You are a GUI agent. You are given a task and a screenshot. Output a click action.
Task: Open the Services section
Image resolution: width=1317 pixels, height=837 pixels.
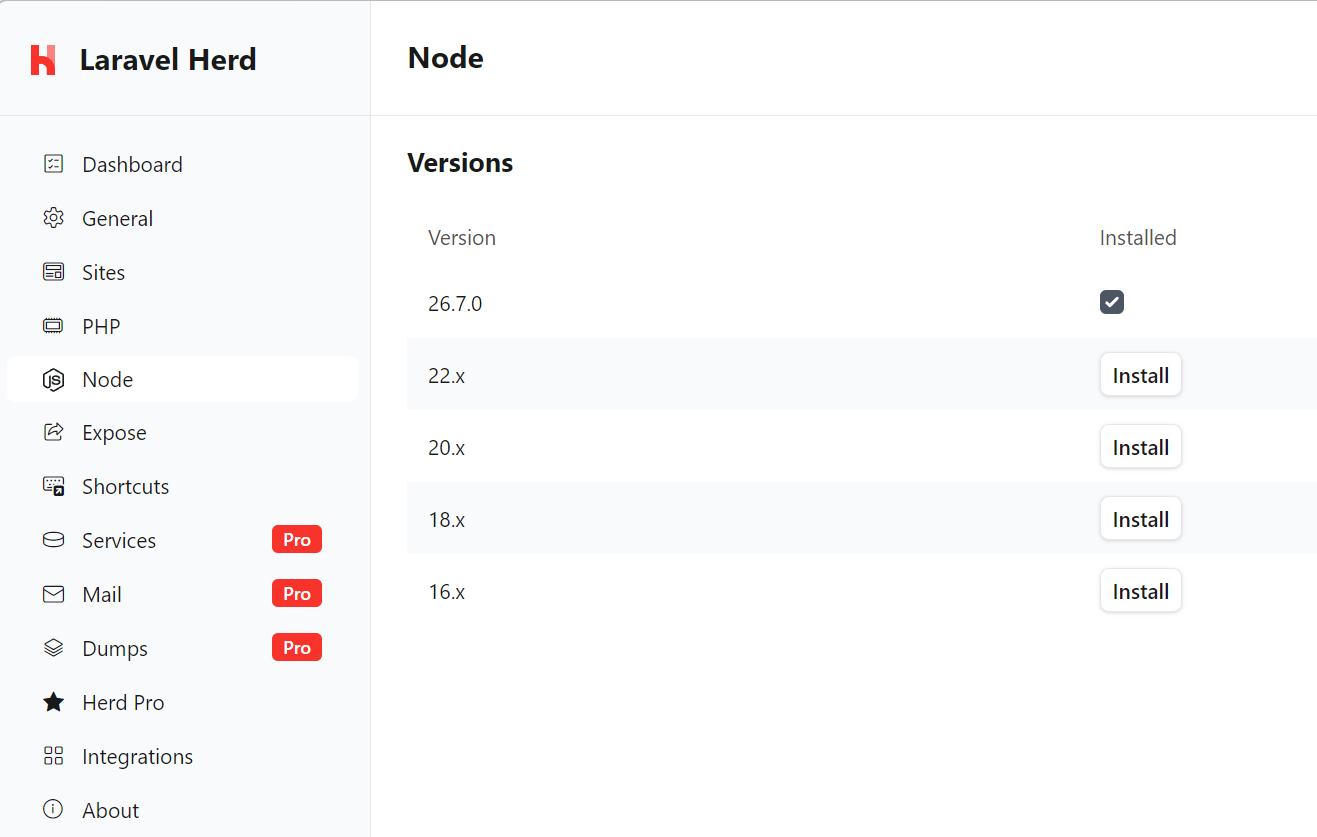(182, 540)
